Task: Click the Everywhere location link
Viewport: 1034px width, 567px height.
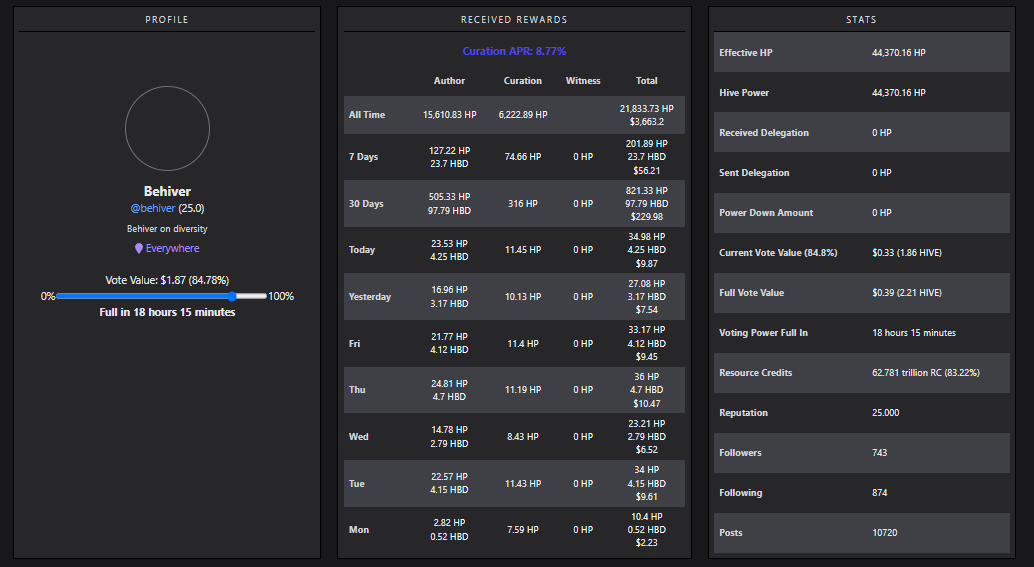Action: click(172, 249)
